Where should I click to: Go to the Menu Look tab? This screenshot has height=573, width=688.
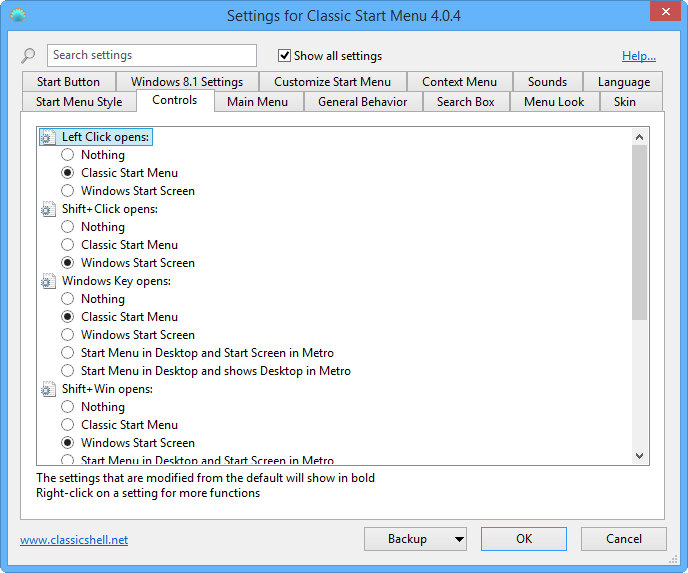point(554,102)
